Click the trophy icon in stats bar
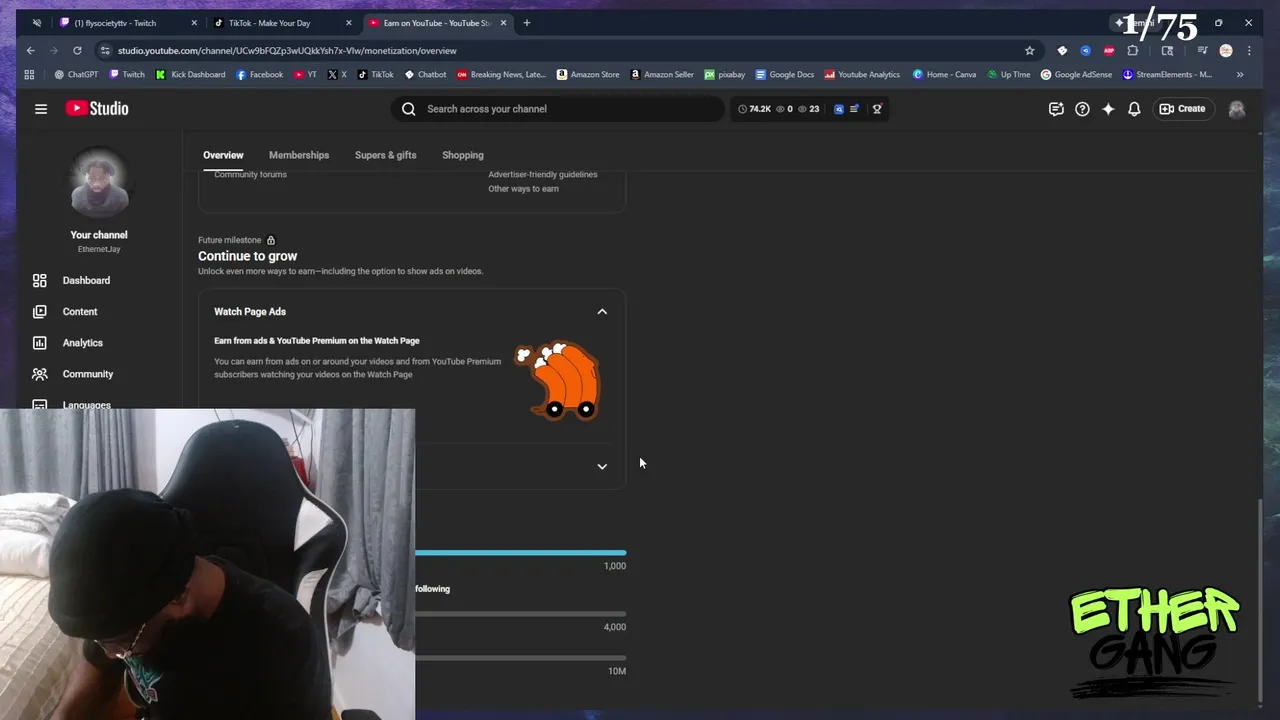1280x720 pixels. (x=877, y=109)
